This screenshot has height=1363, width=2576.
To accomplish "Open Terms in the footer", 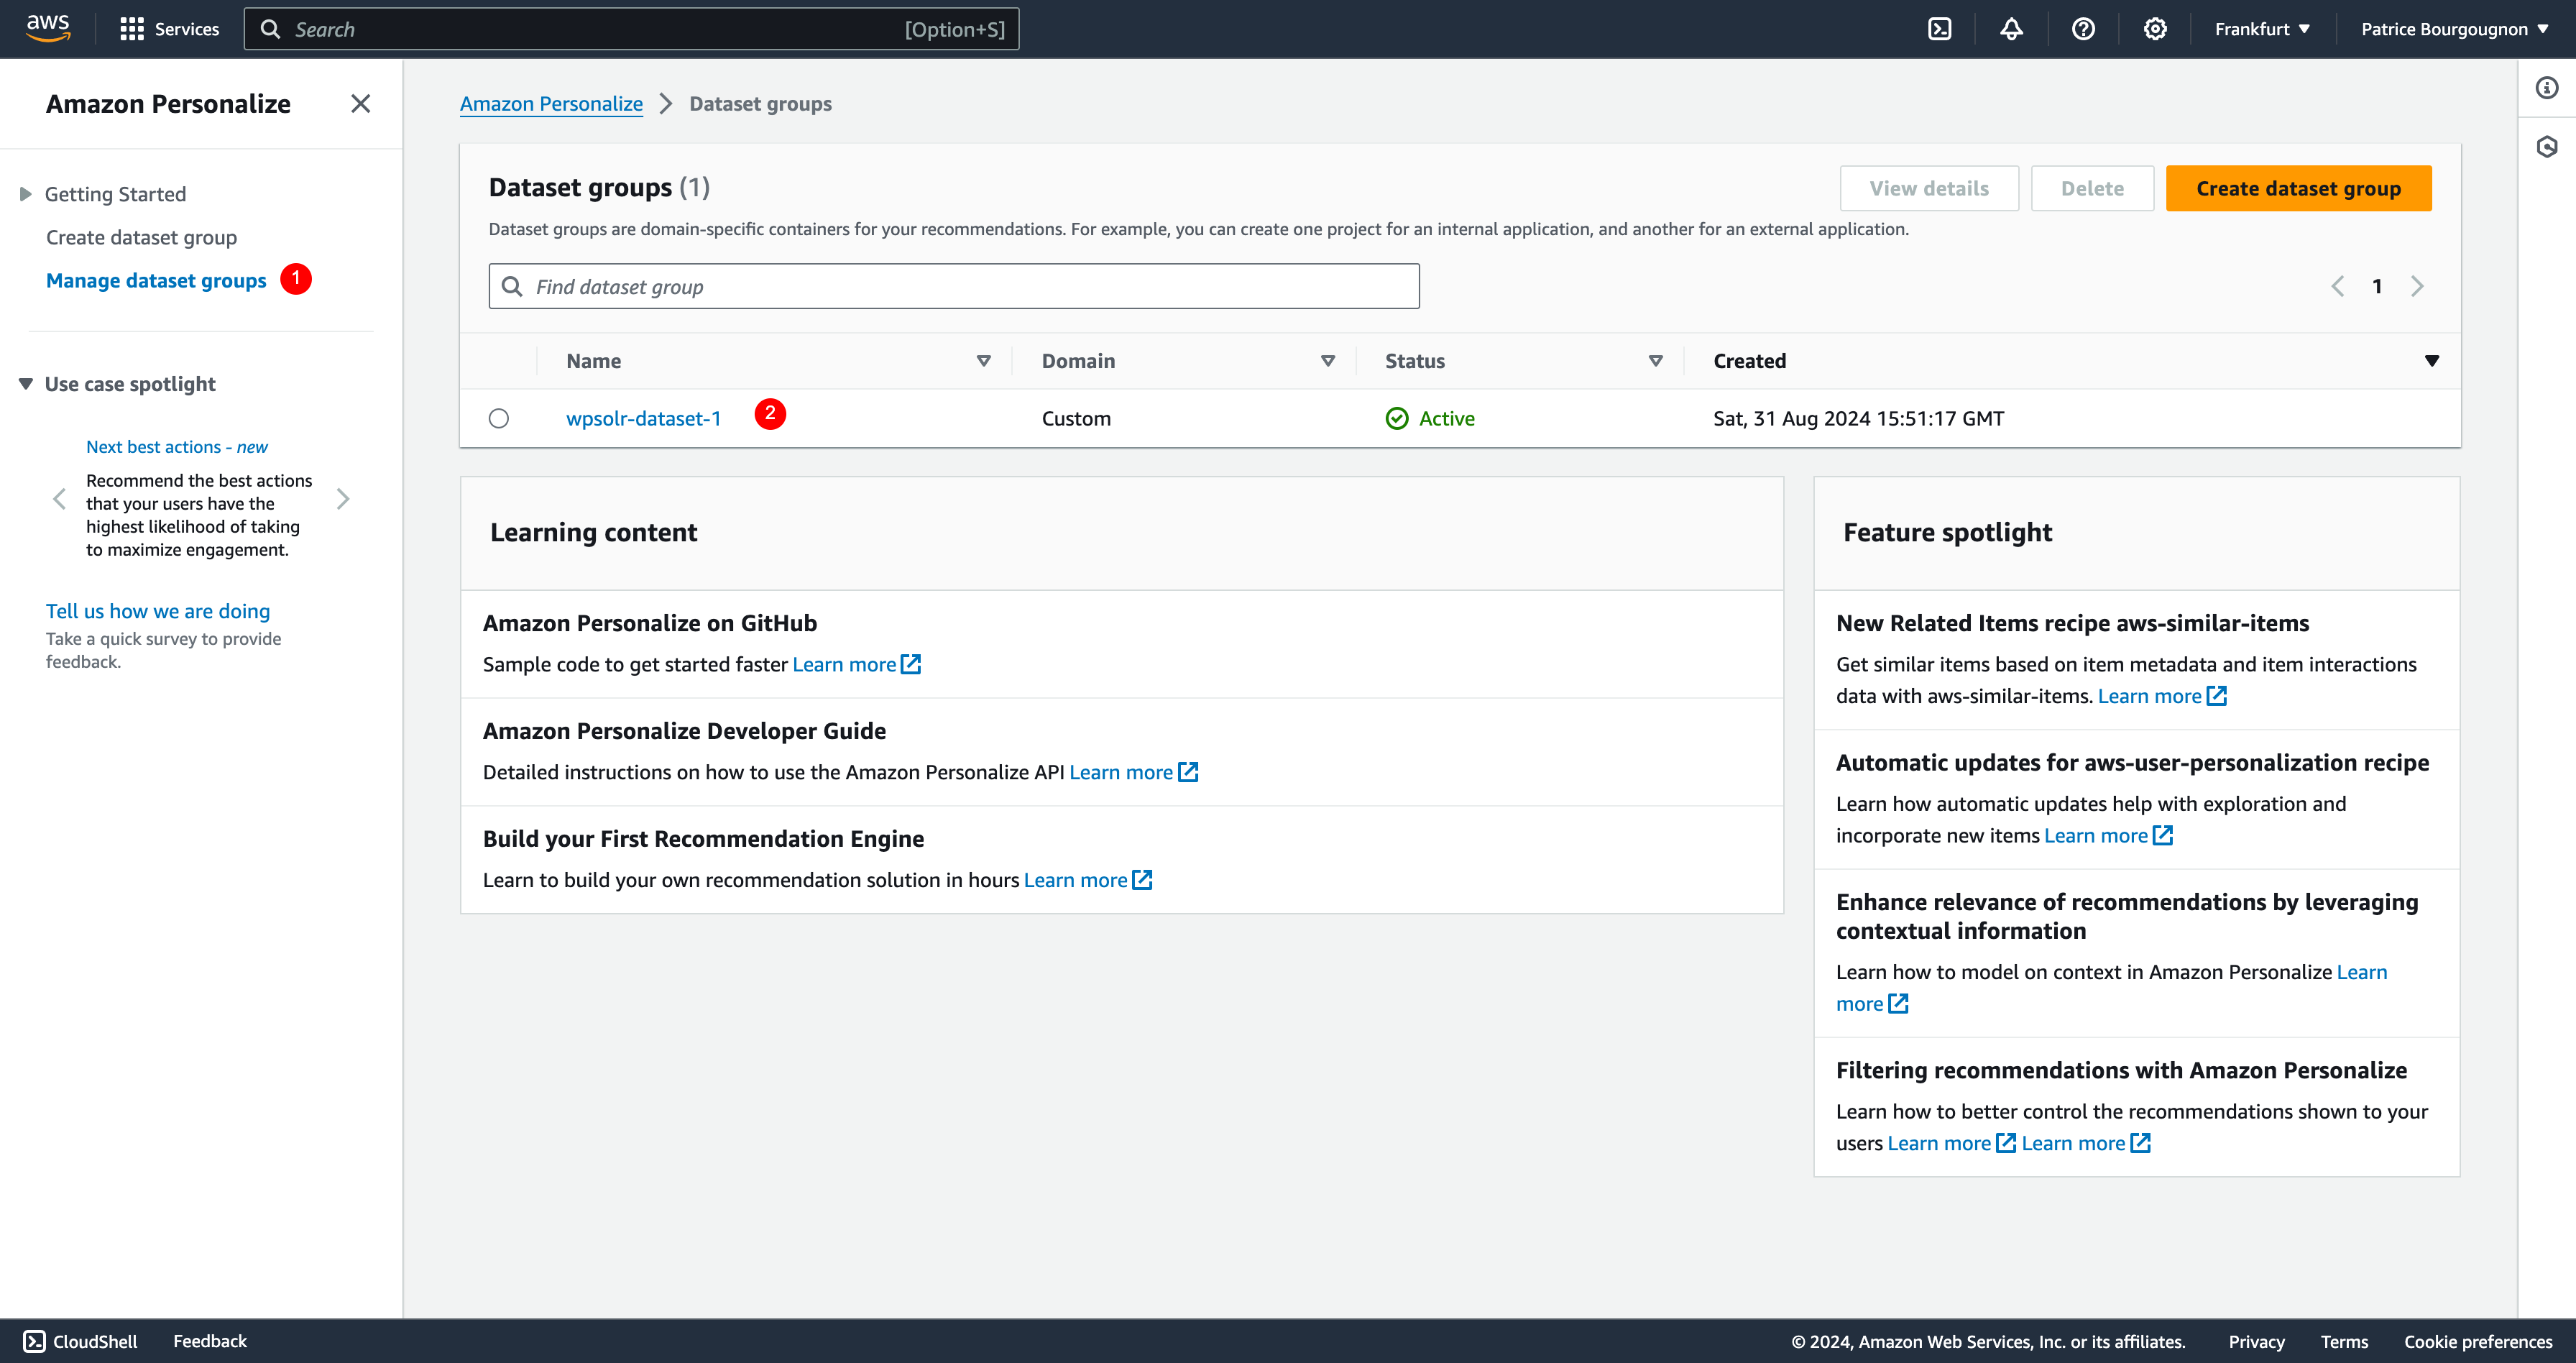I will (x=2344, y=1342).
